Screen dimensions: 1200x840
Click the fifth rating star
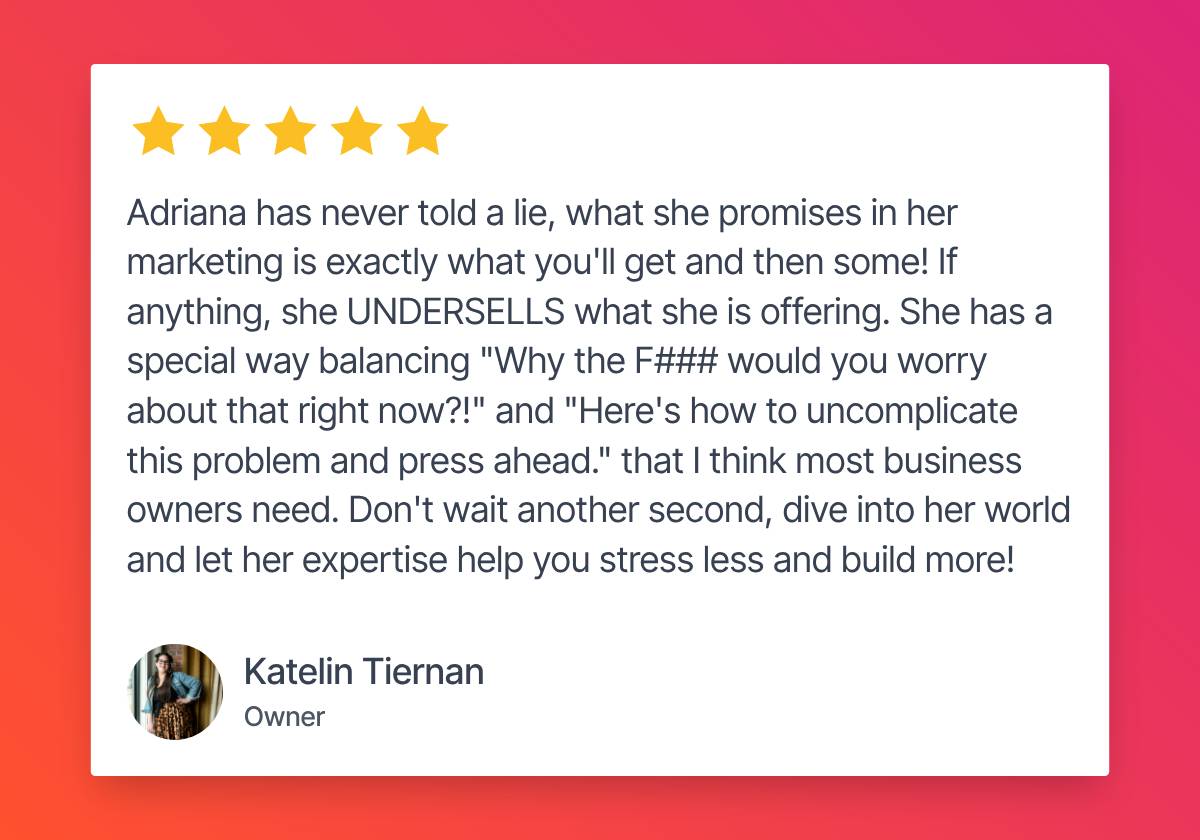(422, 131)
